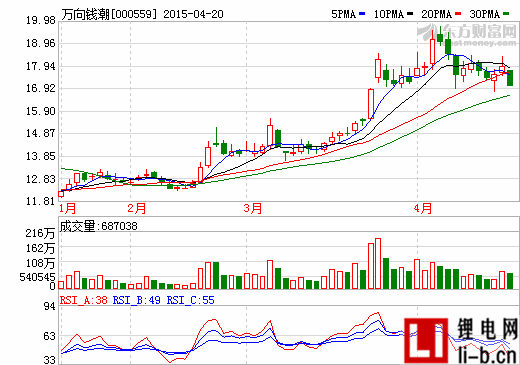Click the 17.94 price axis label

tap(41, 66)
